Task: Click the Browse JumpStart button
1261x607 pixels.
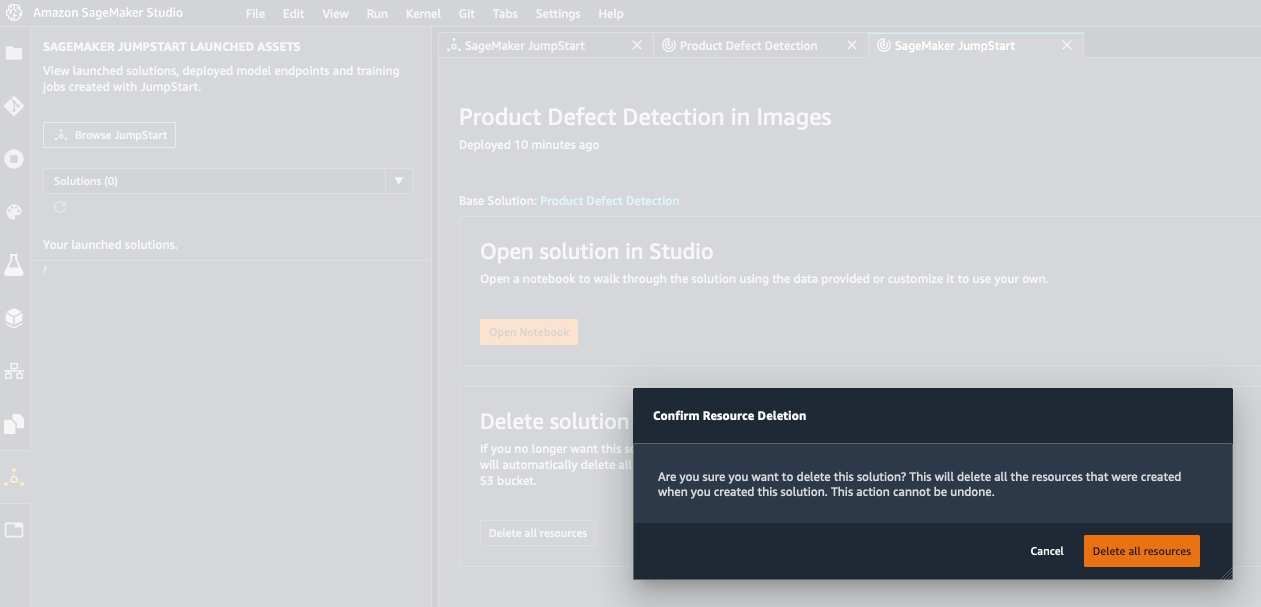Action: 110,135
